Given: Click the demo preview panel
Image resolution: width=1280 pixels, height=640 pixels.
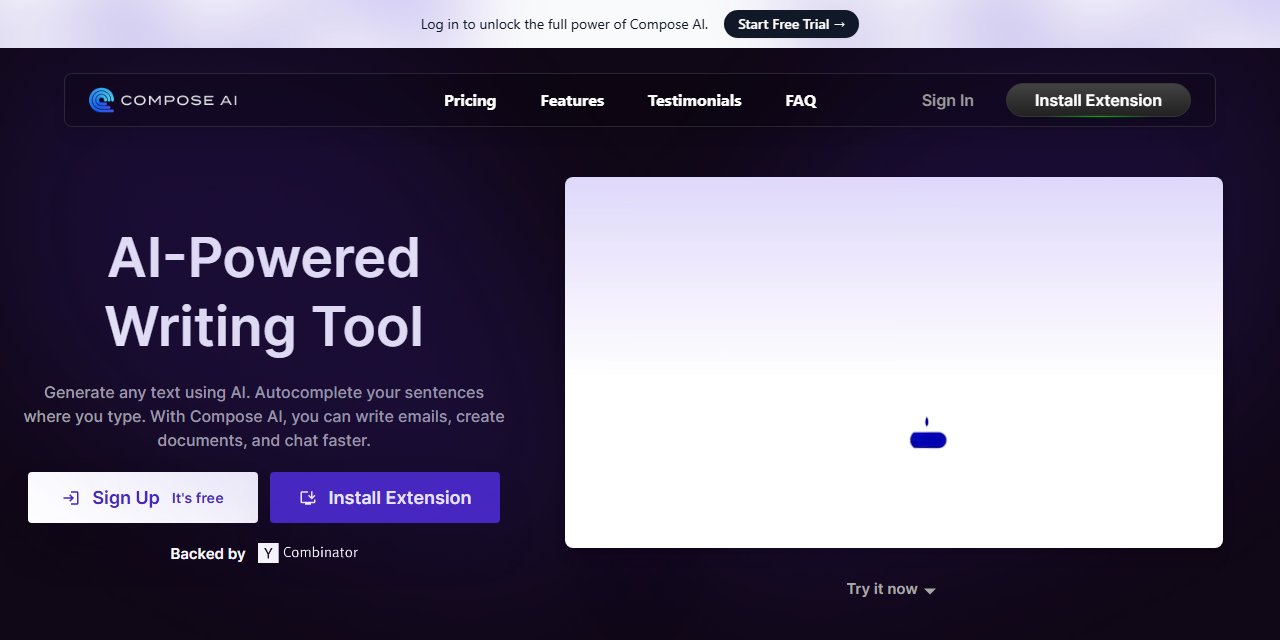Looking at the screenshot, I should pos(894,362).
